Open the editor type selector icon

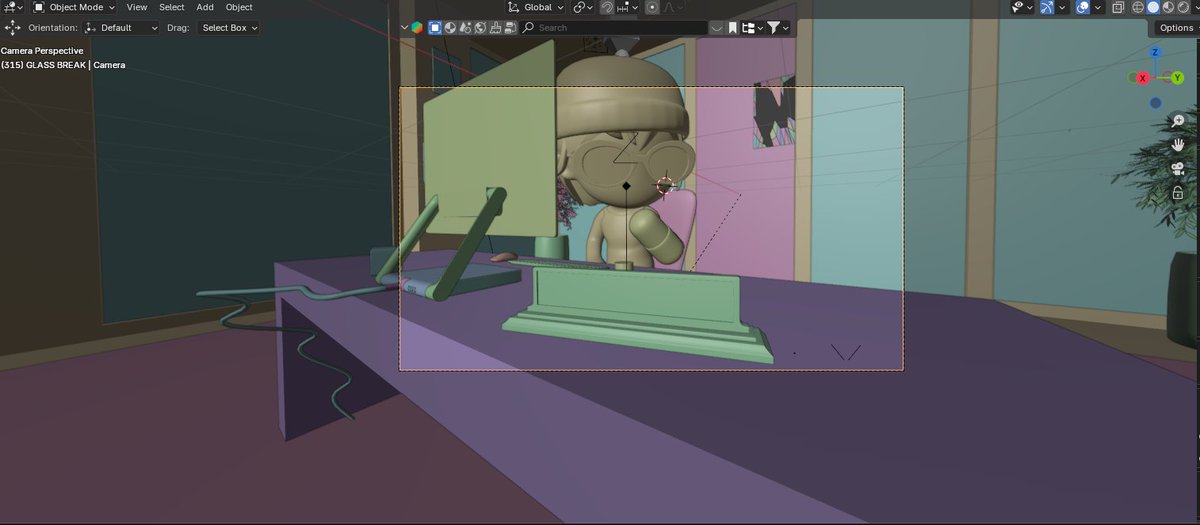14,7
